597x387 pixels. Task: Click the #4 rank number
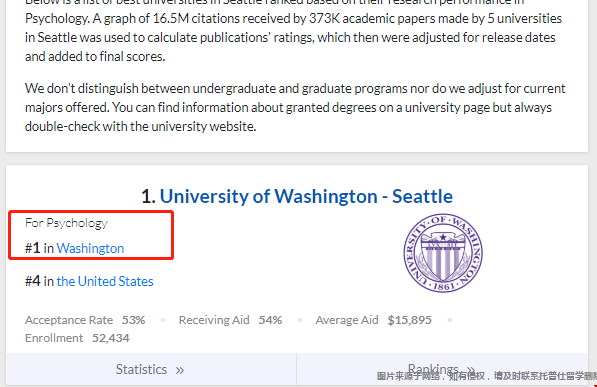point(33,281)
